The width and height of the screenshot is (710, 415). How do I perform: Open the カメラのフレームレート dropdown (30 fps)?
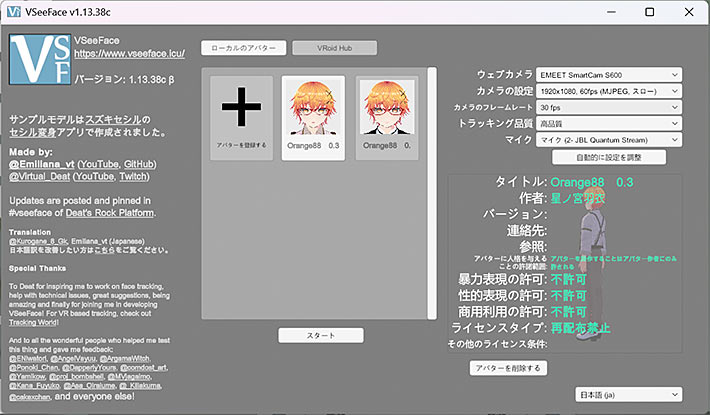tap(609, 107)
